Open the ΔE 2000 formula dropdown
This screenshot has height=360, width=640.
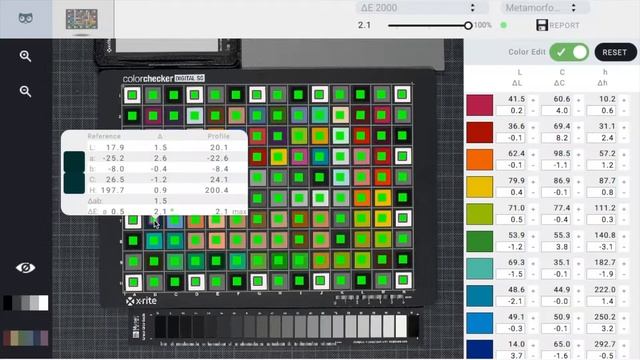pyautogui.click(x=422, y=8)
